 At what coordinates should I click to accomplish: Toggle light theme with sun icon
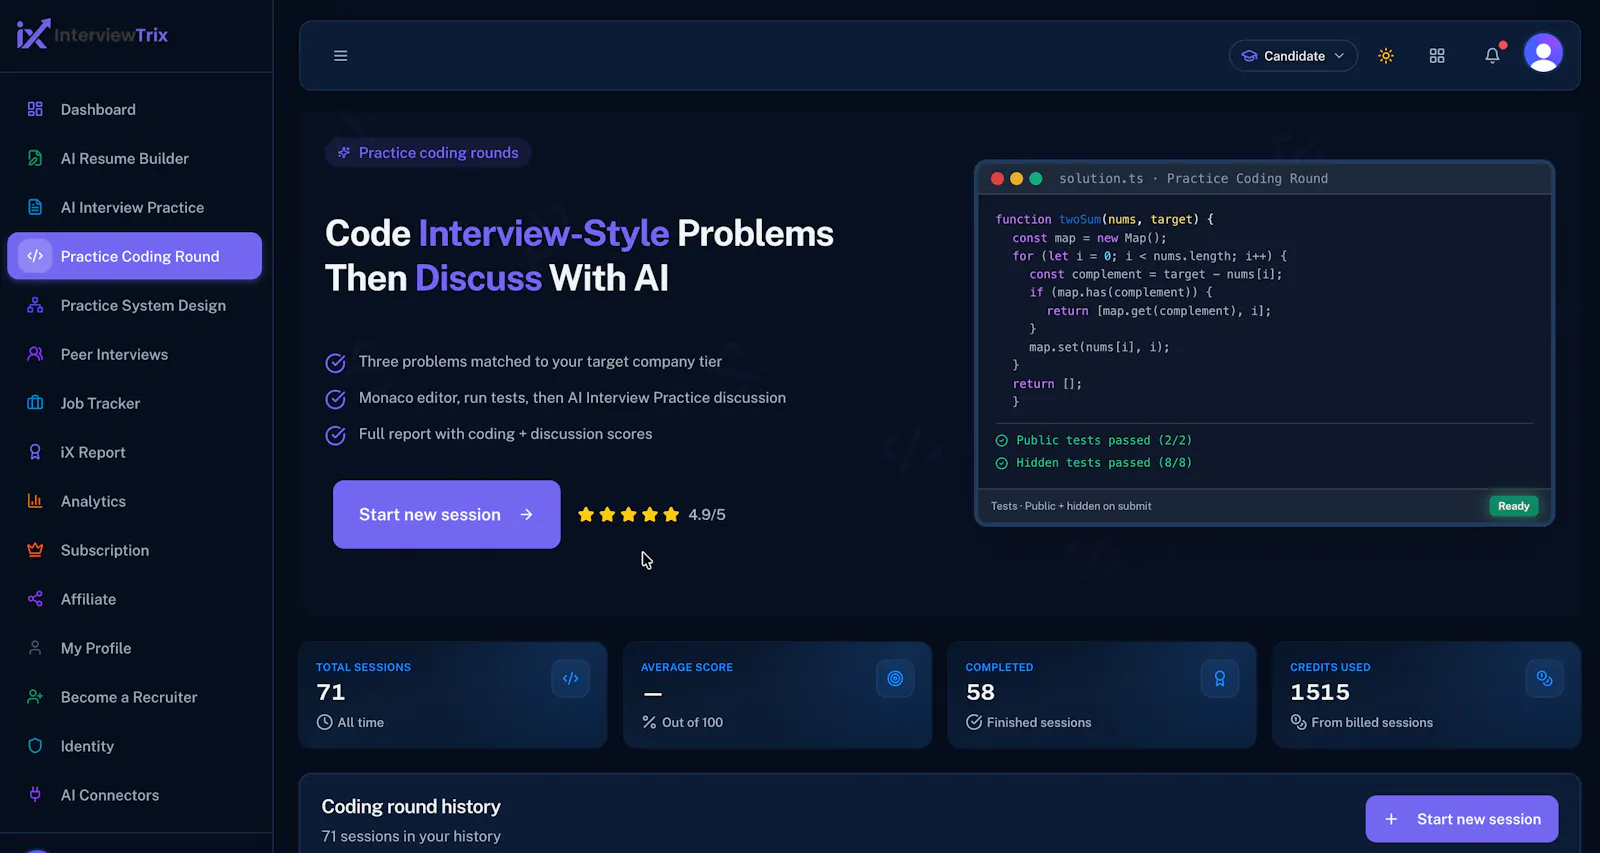[x=1386, y=56]
